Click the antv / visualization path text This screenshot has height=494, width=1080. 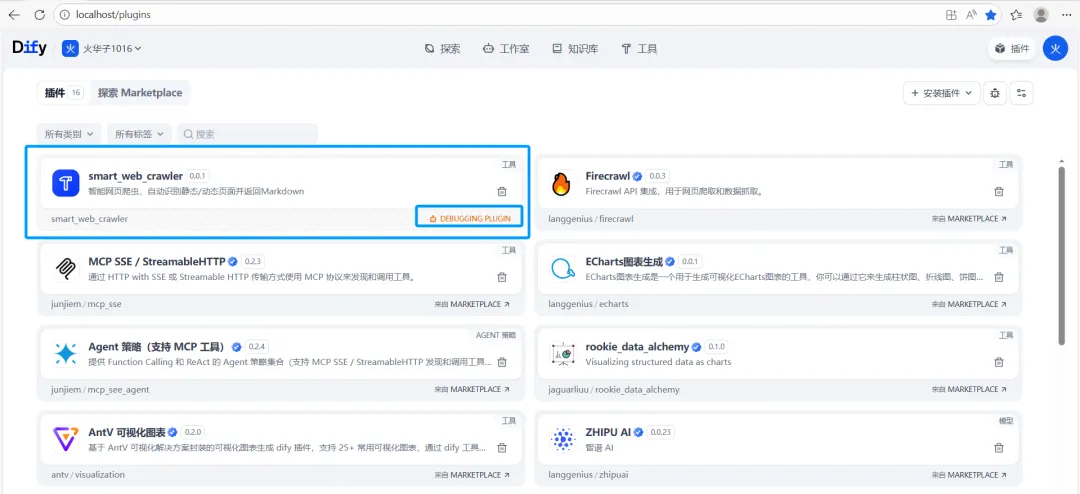(88, 475)
